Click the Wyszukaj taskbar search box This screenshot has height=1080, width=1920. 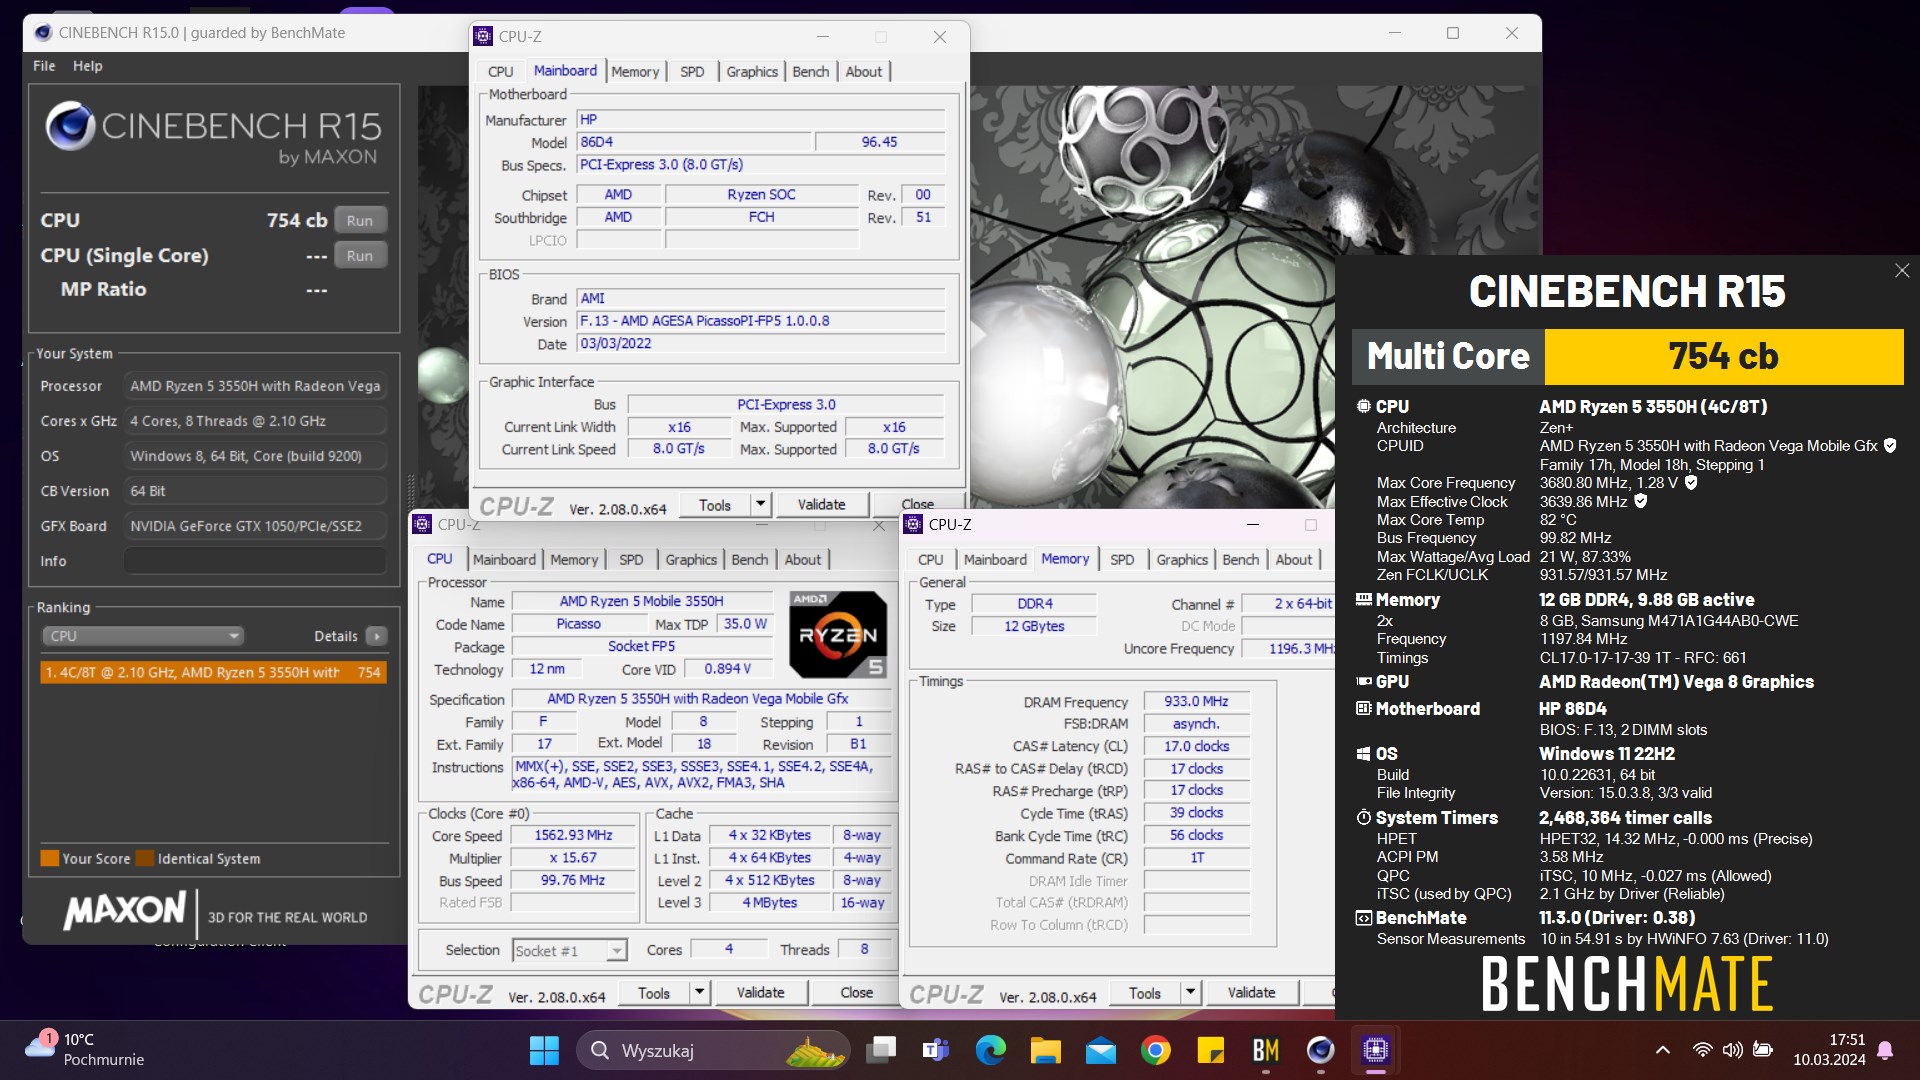point(712,1050)
